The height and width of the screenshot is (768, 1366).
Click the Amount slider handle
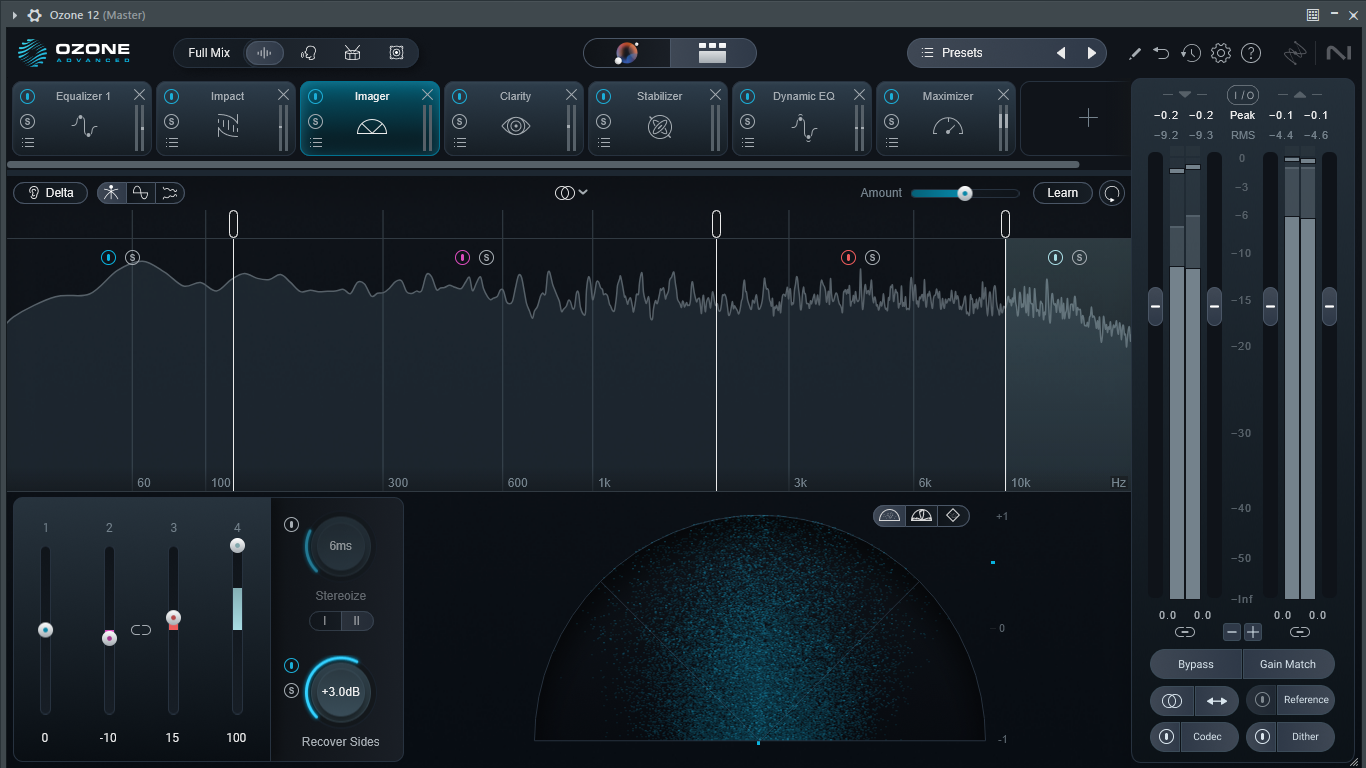pyautogui.click(x=964, y=193)
